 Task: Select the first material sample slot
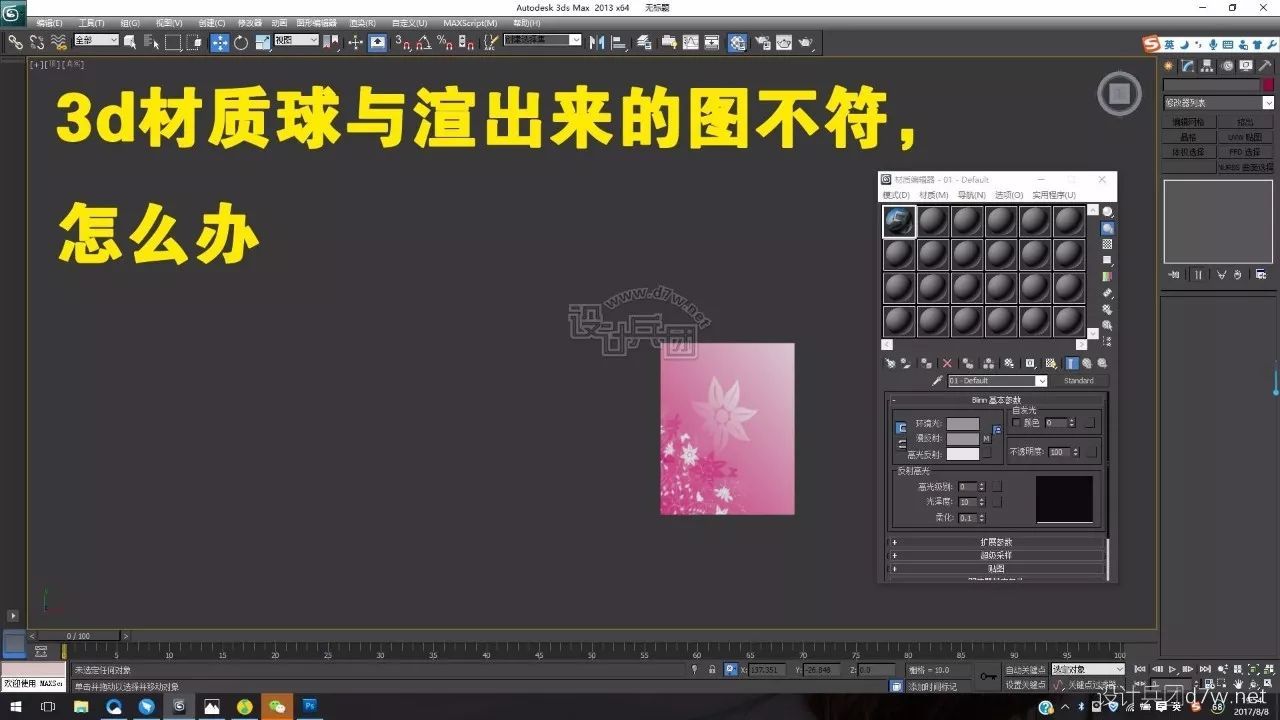(x=899, y=221)
